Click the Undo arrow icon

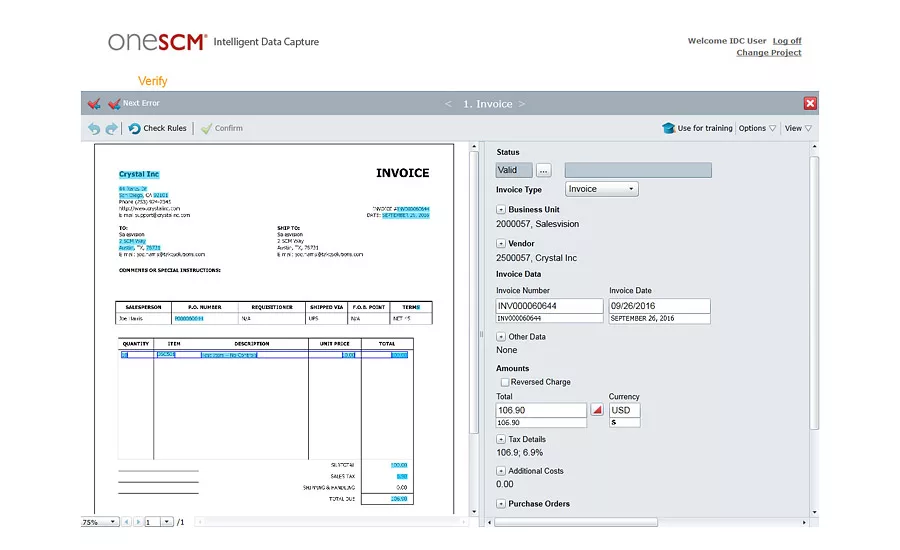click(x=94, y=129)
